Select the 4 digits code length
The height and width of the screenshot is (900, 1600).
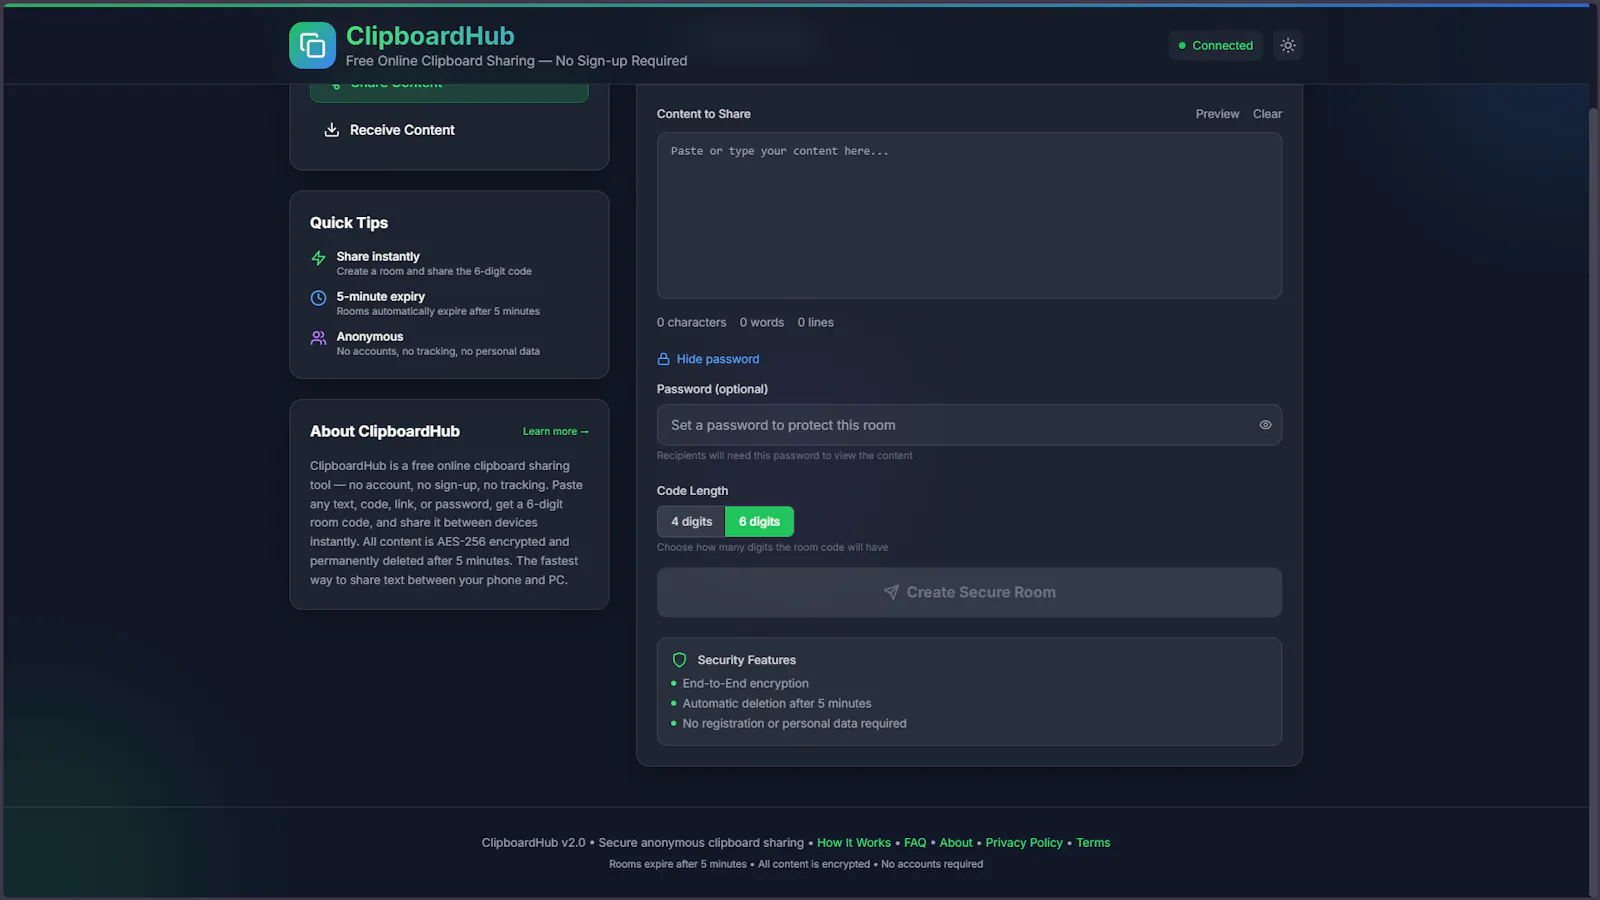691,522
